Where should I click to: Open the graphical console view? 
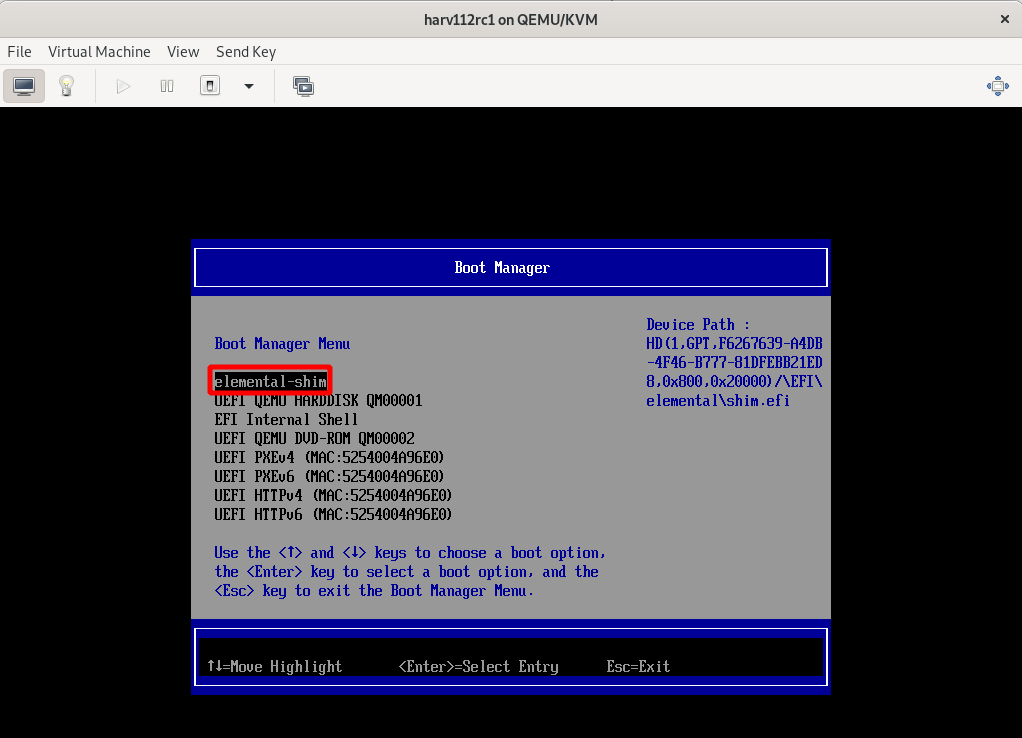click(23, 86)
